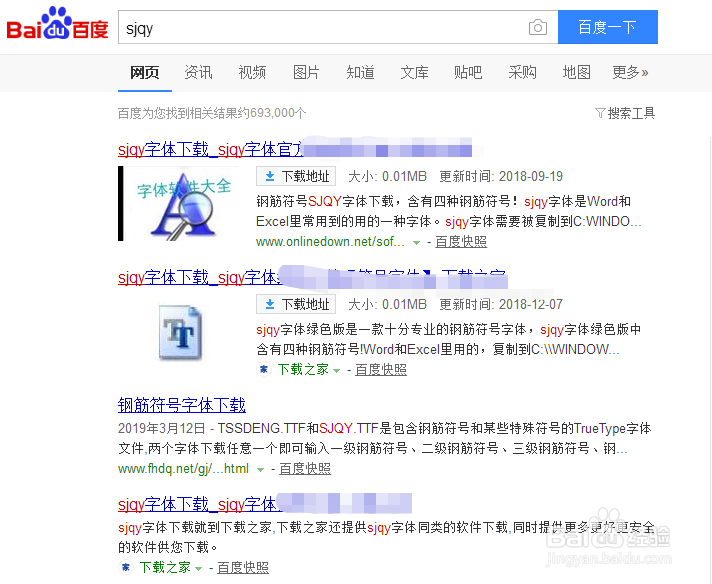
Task: Open the 知道 tab
Action: [361, 72]
